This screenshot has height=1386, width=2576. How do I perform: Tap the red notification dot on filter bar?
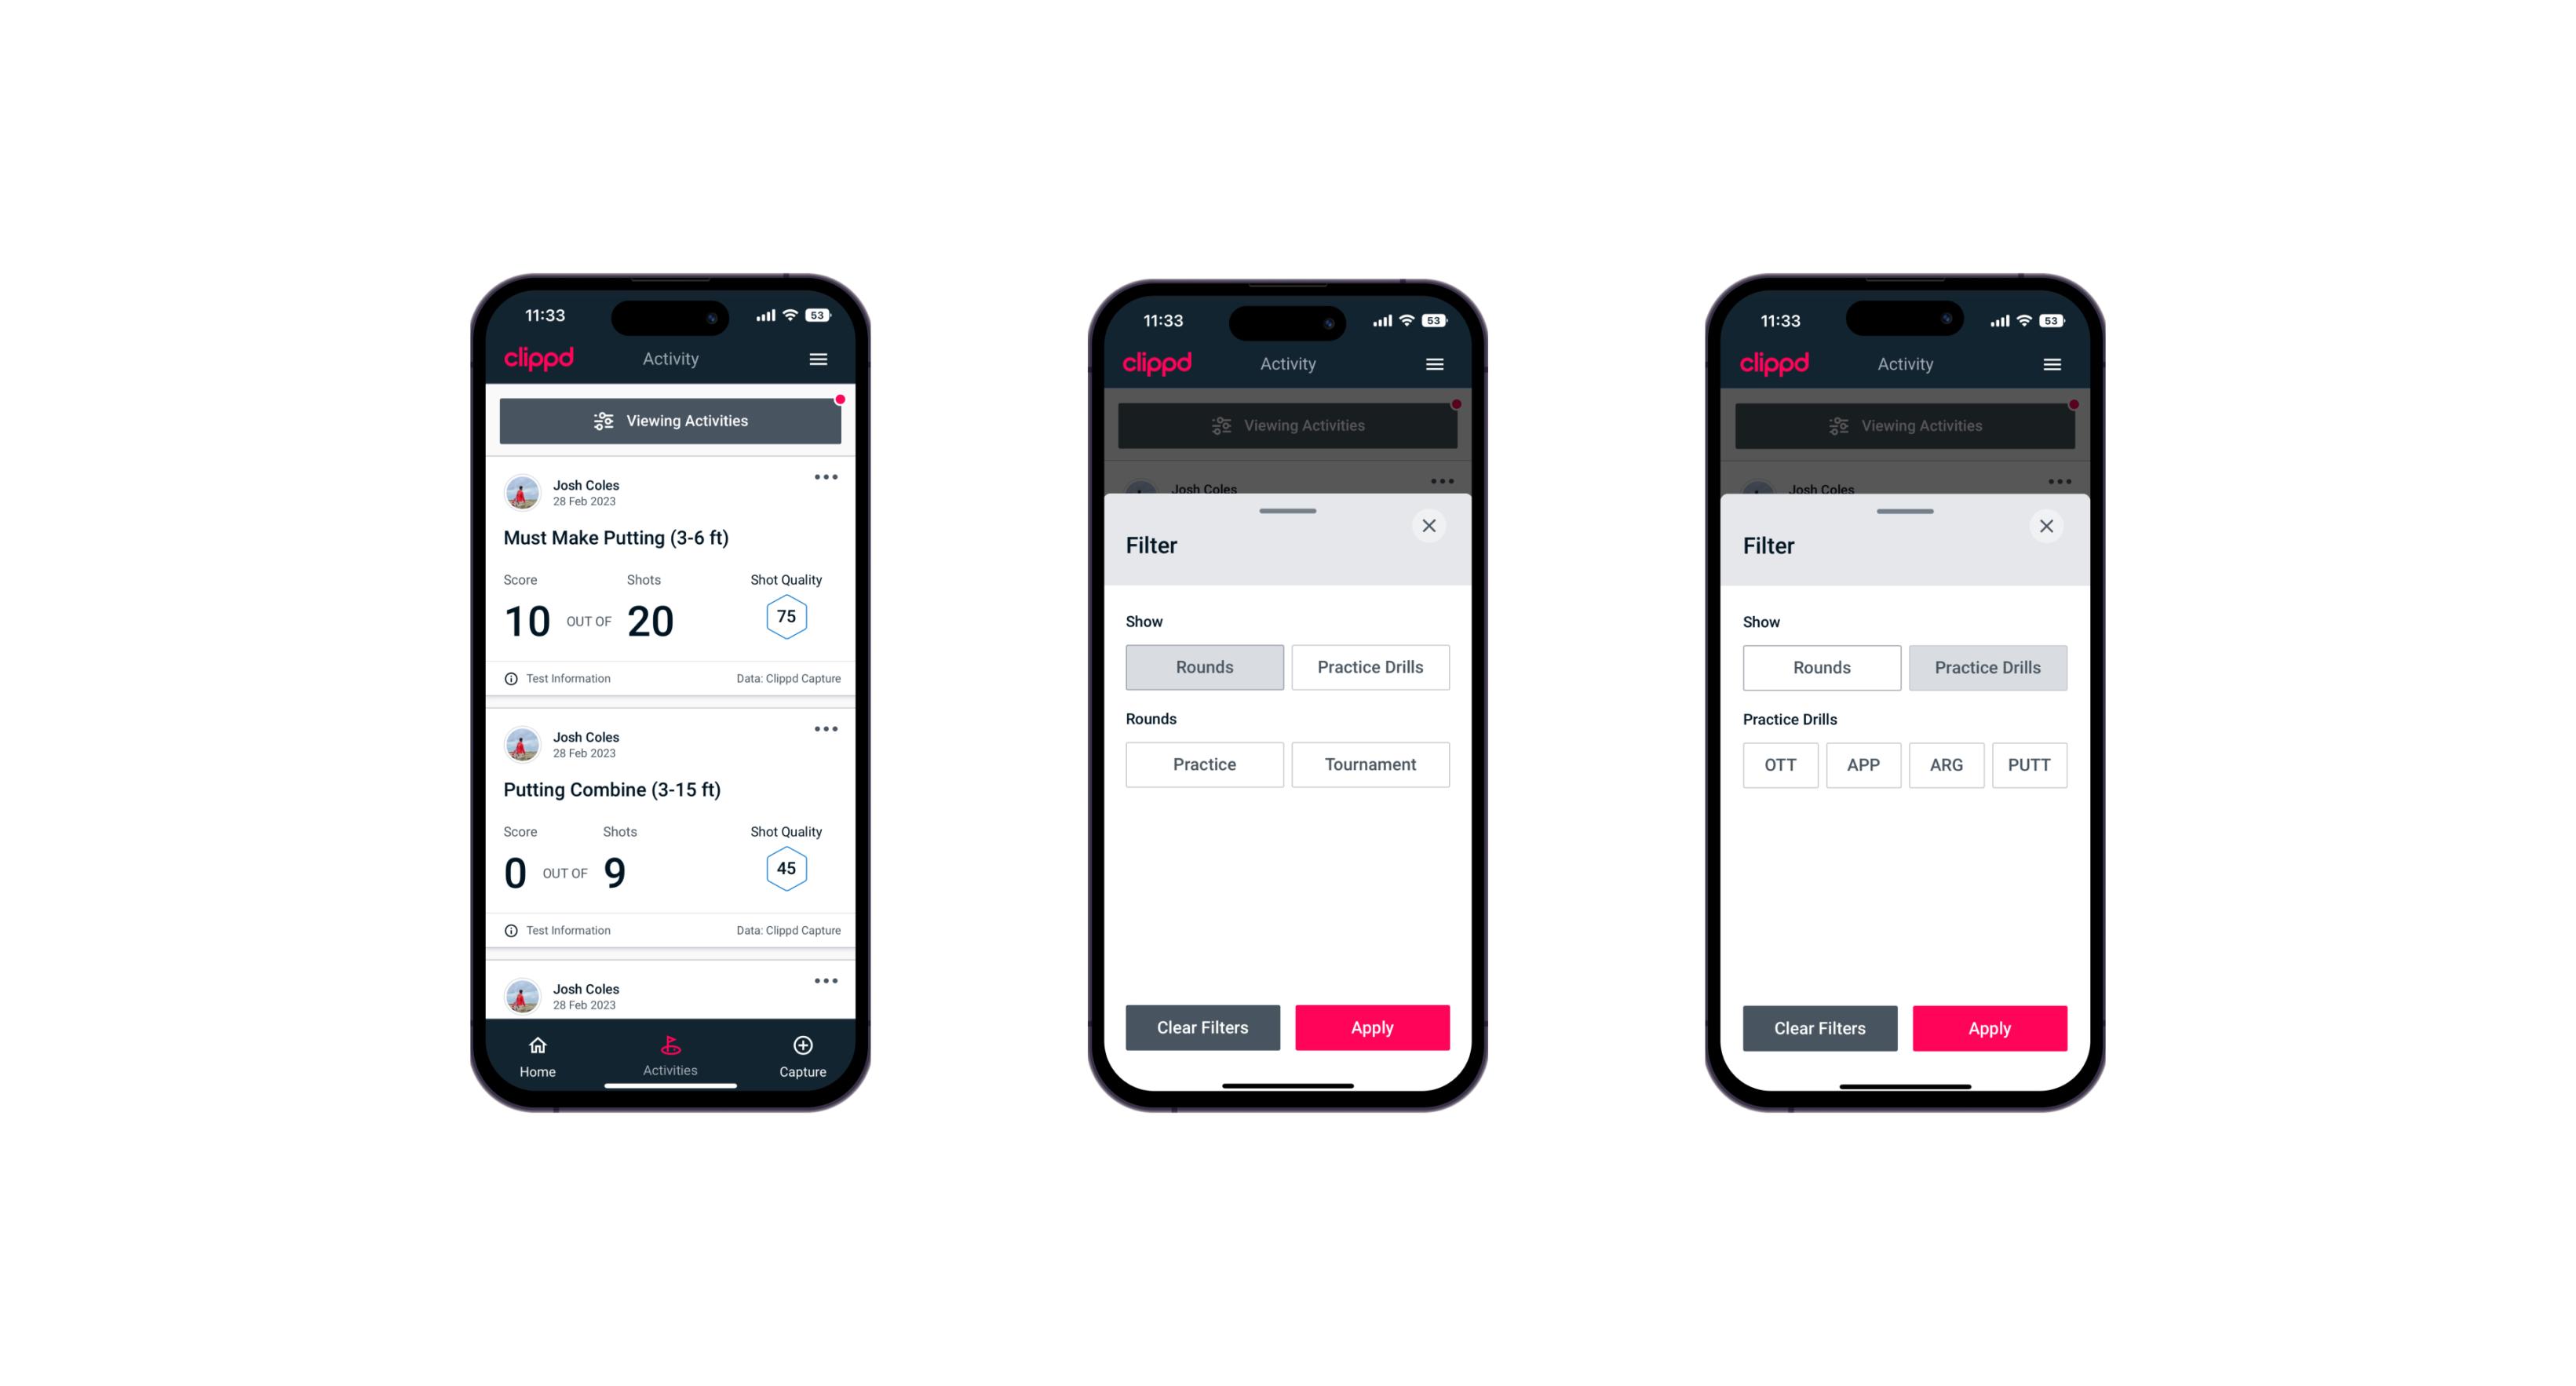pos(838,399)
